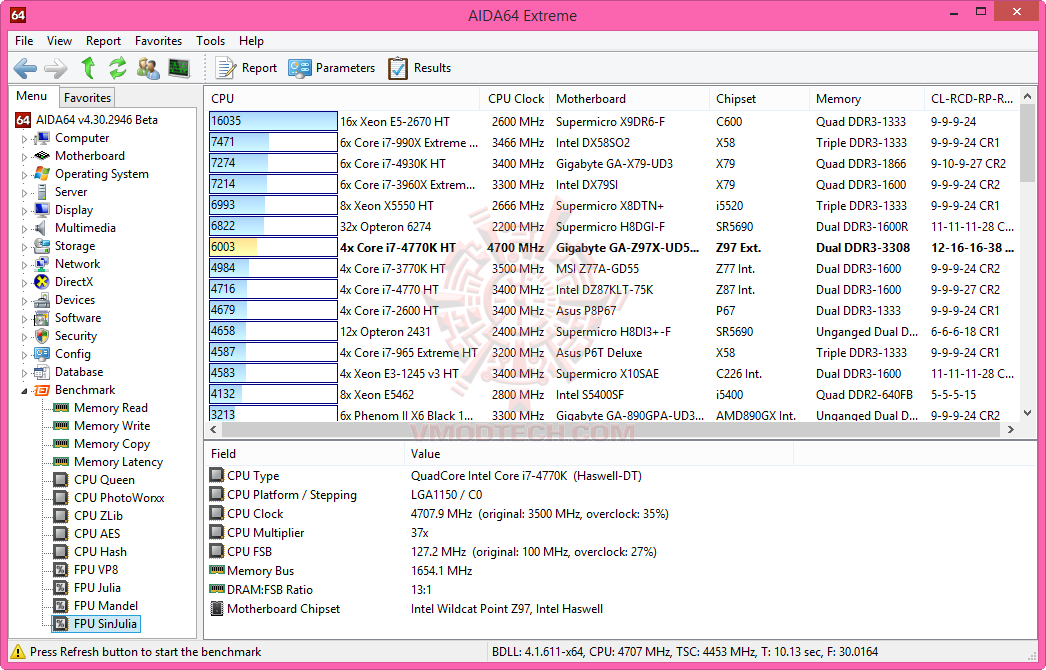Select the Memory Latency benchmark icon
This screenshot has height=670, width=1046.
pos(61,461)
